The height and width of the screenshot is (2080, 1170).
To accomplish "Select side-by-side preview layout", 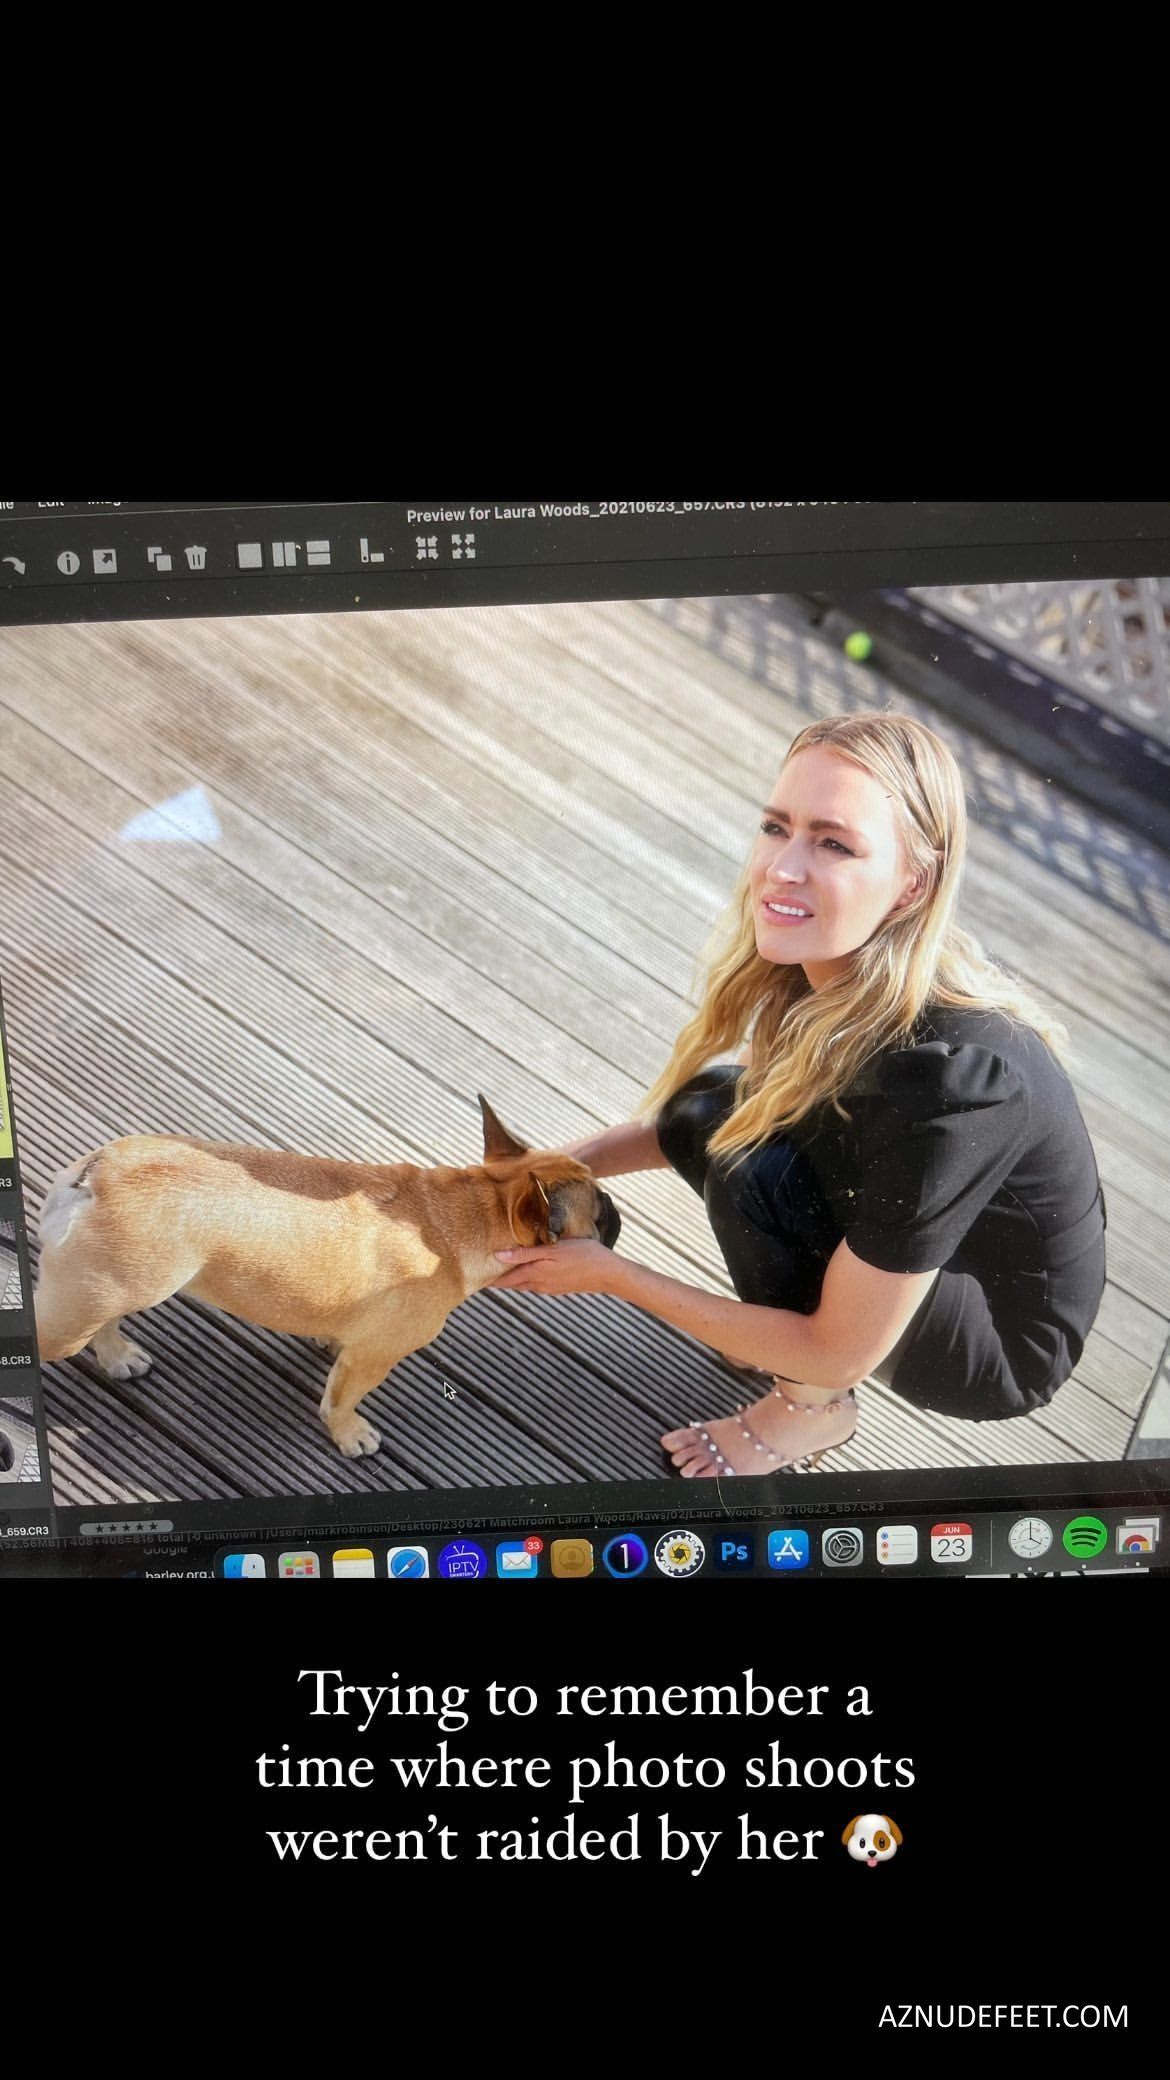I will click(285, 554).
